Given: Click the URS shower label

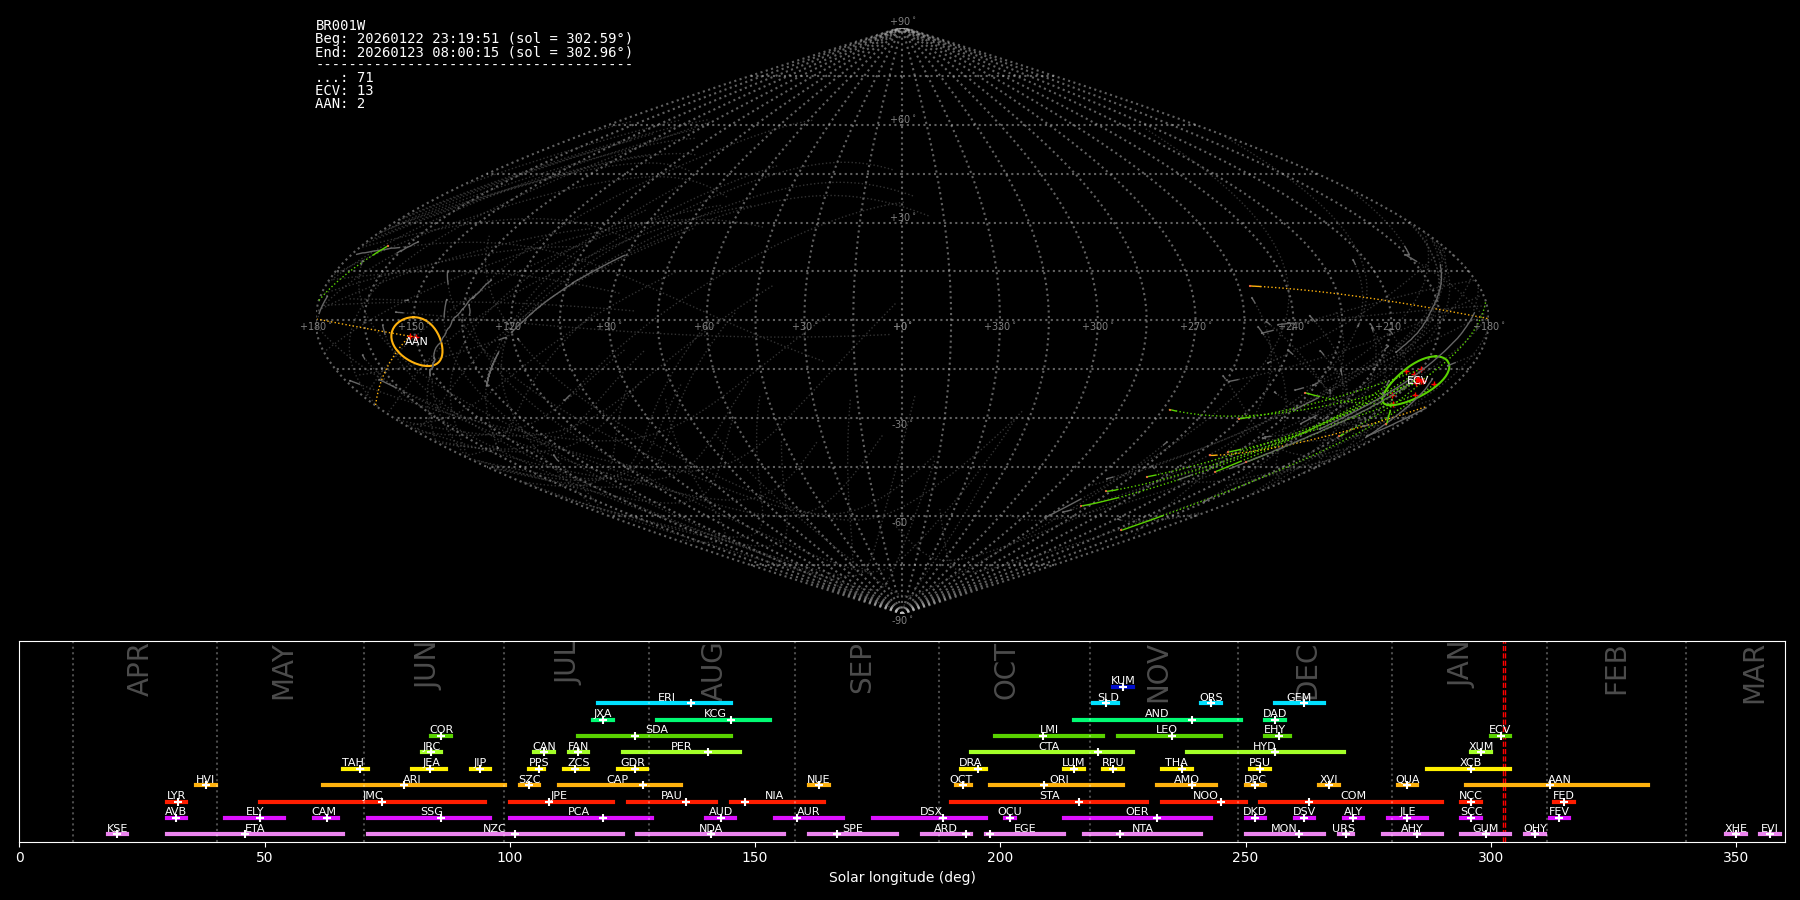Looking at the screenshot, I should (x=1343, y=829).
